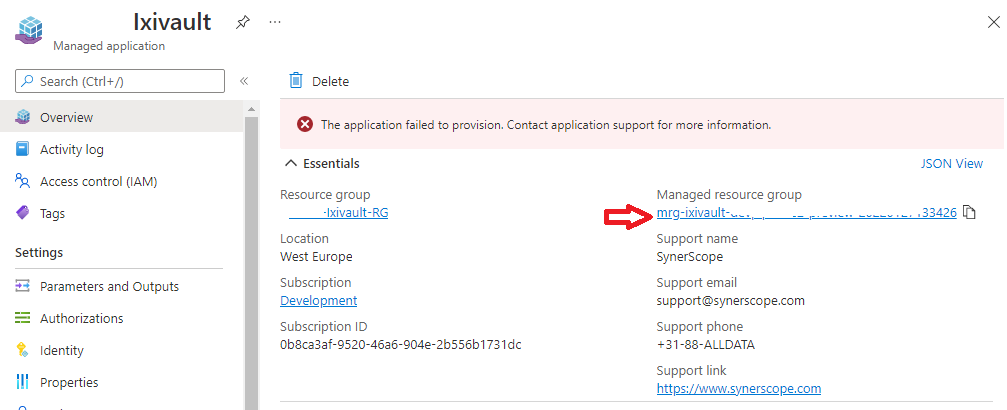Go to Access control (IAM)

tap(98, 182)
